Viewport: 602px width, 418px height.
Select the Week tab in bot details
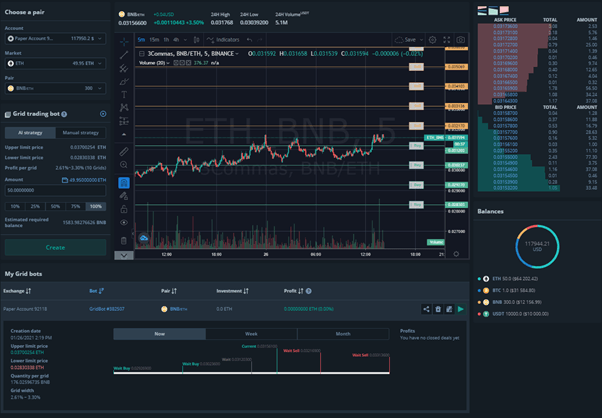pyautogui.click(x=251, y=334)
